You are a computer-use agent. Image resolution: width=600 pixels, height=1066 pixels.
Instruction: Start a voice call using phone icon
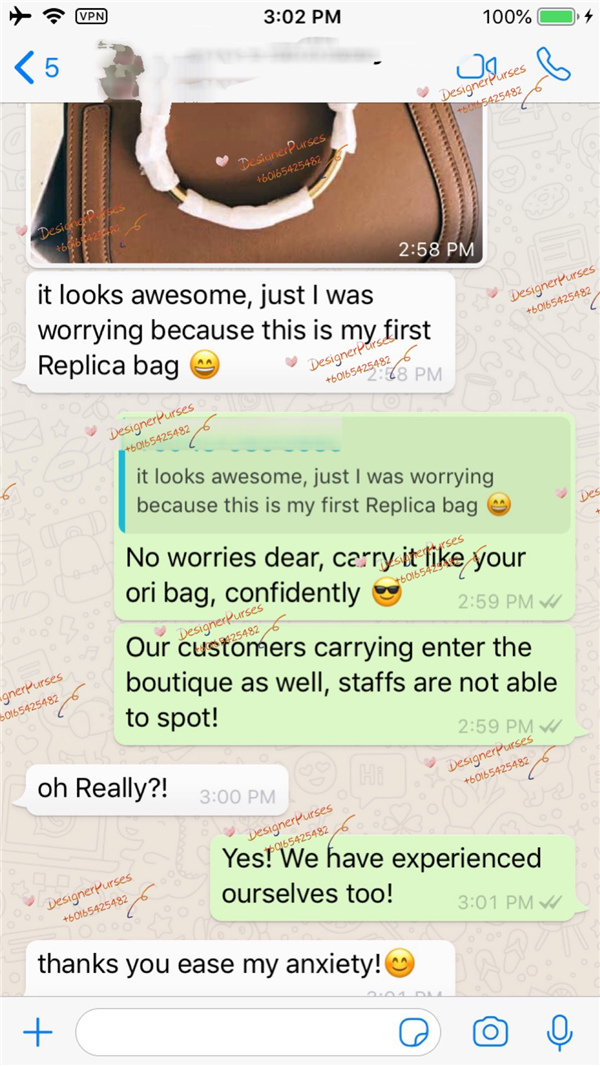[553, 64]
